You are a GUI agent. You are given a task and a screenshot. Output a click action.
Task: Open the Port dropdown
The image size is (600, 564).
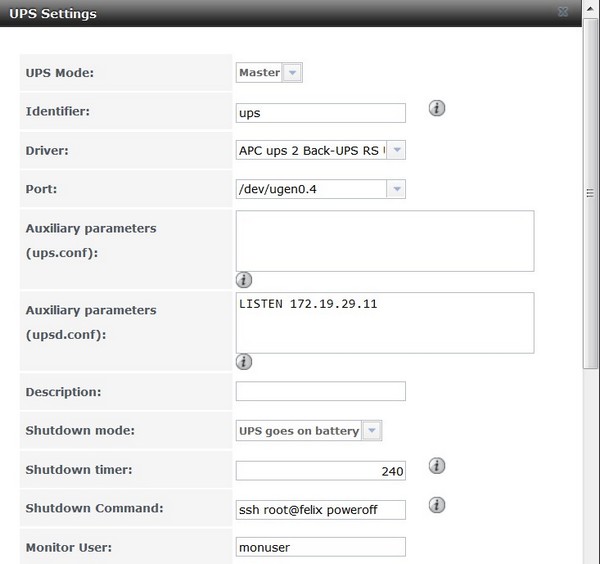tap(396, 189)
